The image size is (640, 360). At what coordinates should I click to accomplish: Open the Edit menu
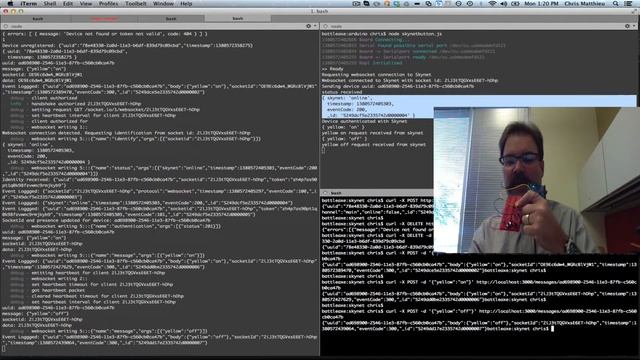(x=68, y=4)
